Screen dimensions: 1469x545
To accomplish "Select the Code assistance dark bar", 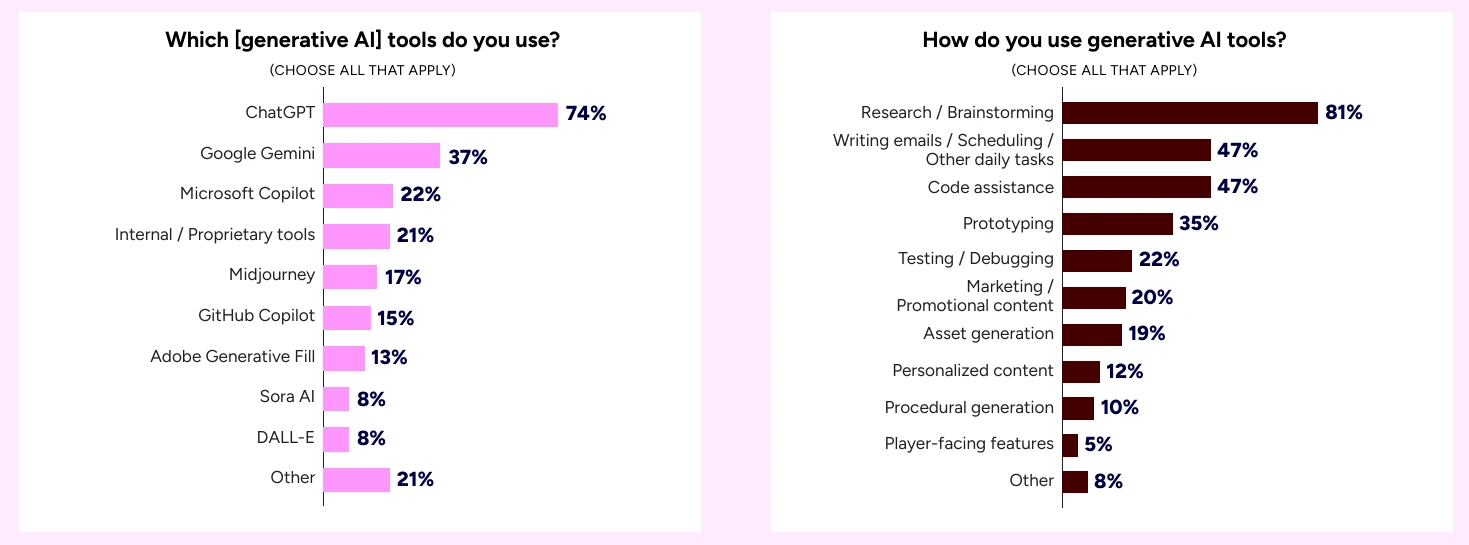I will click(1136, 187).
